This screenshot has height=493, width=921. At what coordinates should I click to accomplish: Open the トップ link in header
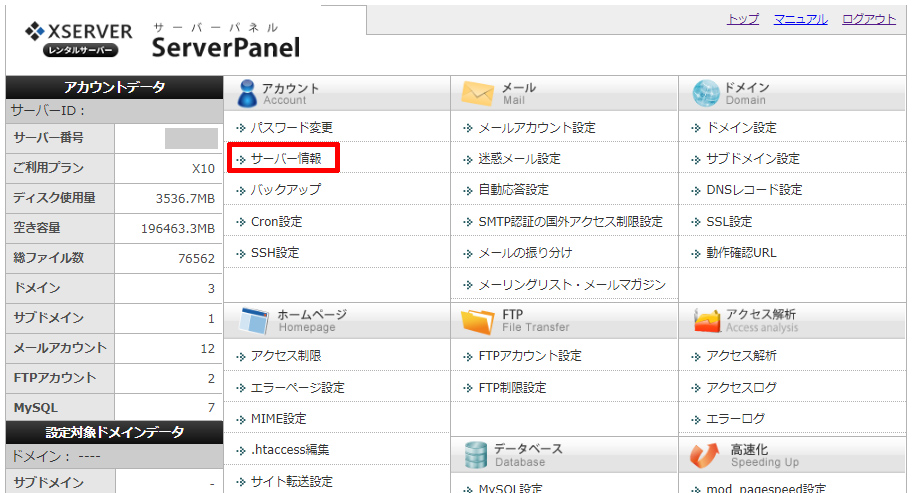click(742, 19)
